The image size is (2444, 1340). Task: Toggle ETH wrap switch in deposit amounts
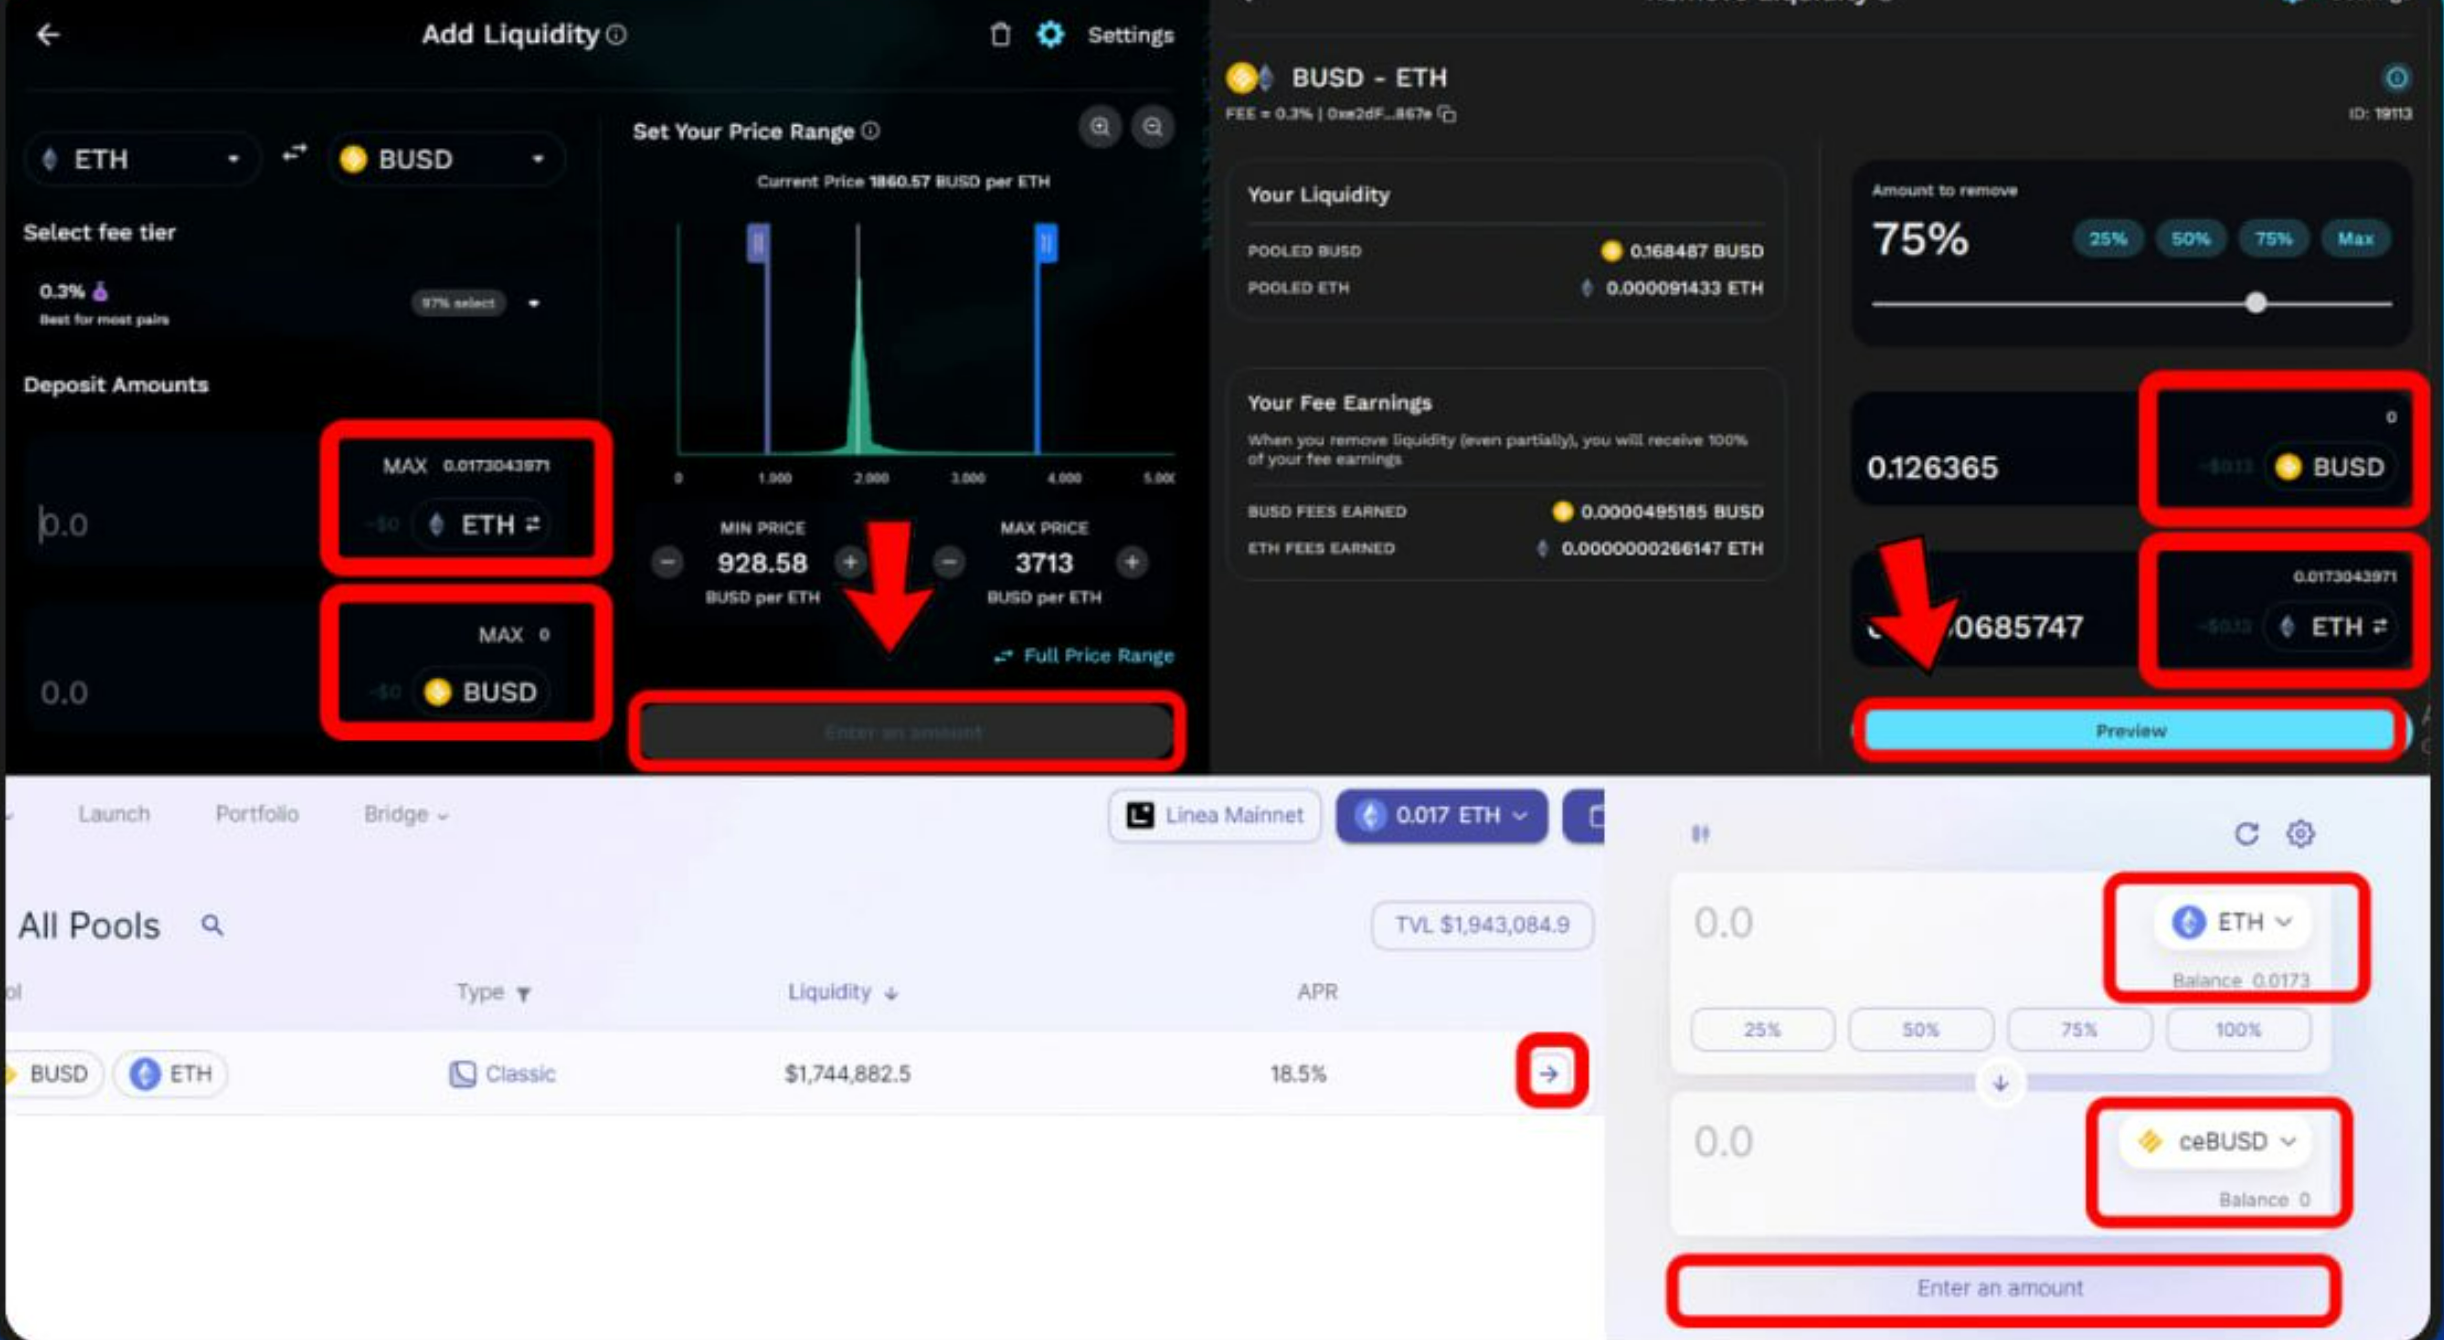(x=533, y=524)
